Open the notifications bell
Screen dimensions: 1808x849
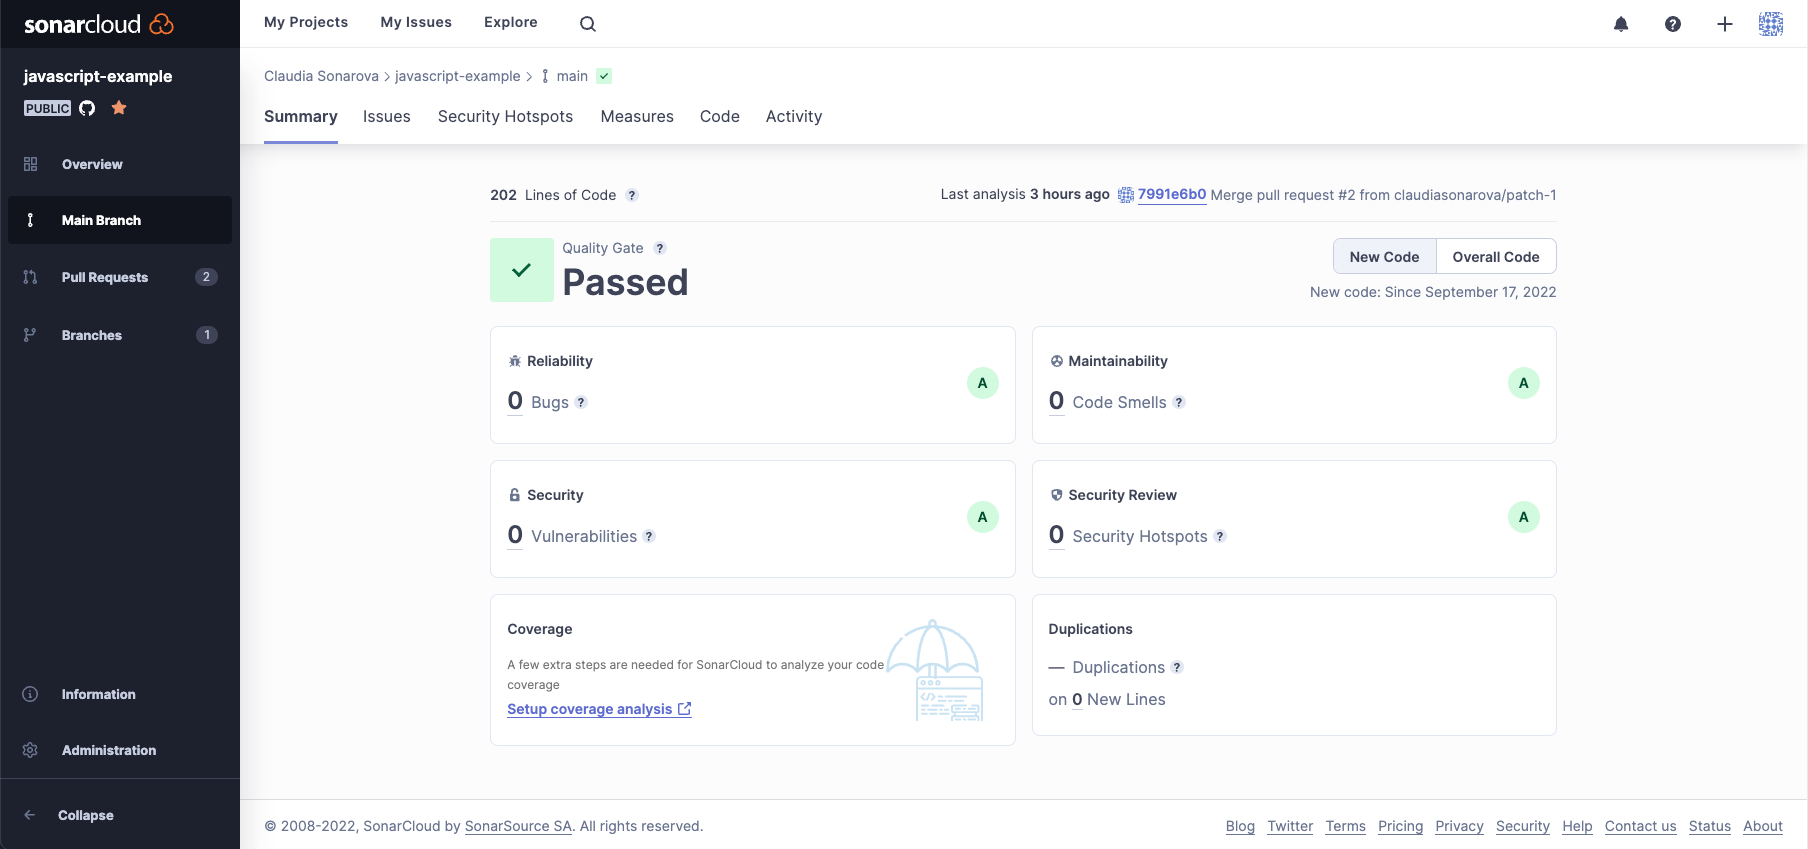(1621, 24)
